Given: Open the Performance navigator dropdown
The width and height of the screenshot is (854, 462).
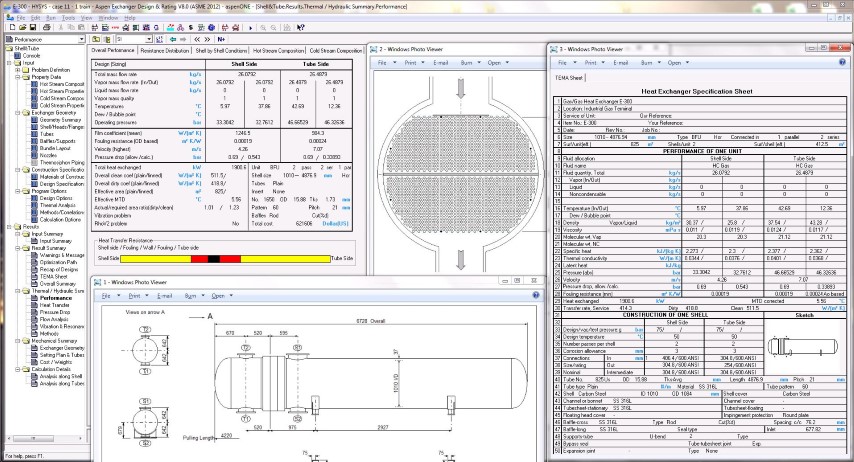Looking at the screenshot, I should (80, 39).
